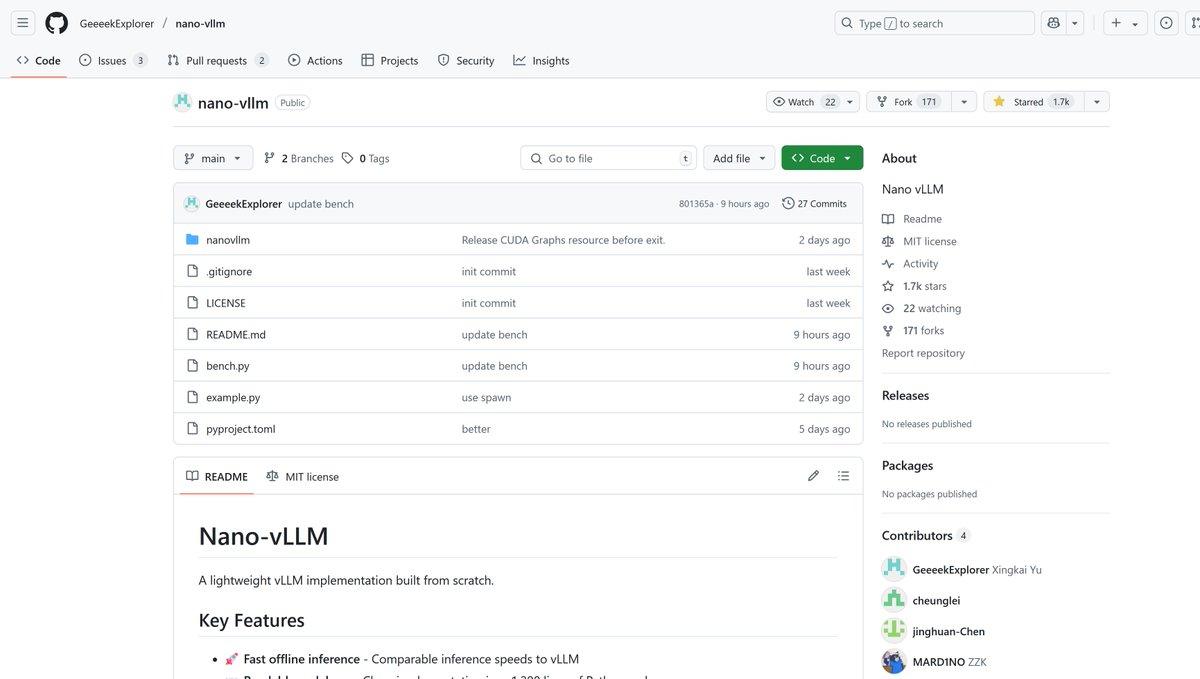Open the Releases heading link
The image size is (1200, 679).
tap(905, 396)
